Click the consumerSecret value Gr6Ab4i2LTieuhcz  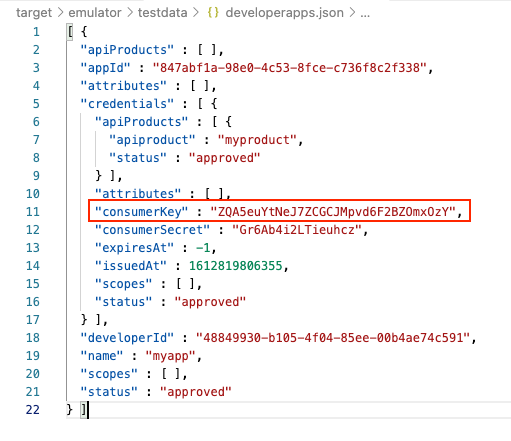point(297,230)
